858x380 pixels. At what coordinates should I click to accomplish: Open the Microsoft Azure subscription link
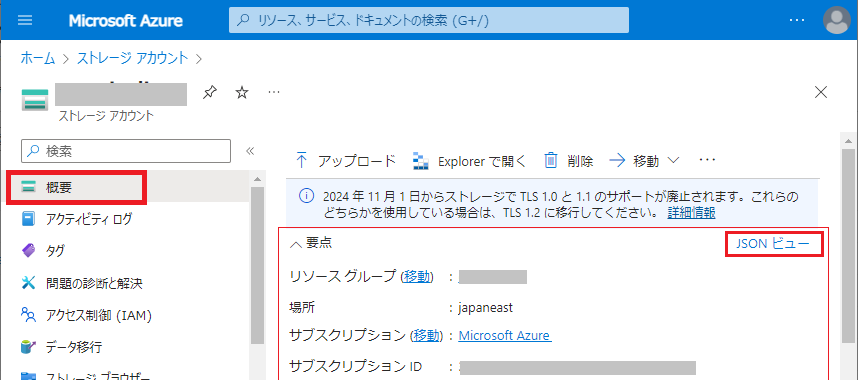[x=505, y=335]
